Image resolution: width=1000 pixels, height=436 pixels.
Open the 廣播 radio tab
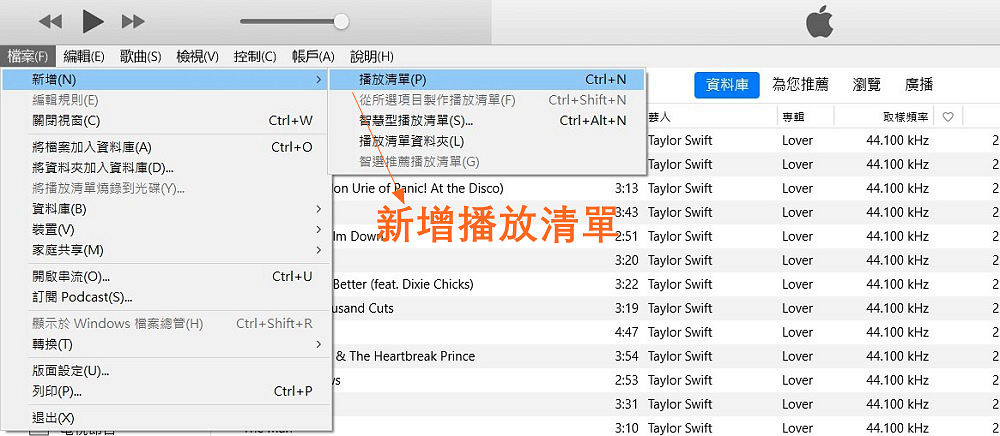point(919,85)
